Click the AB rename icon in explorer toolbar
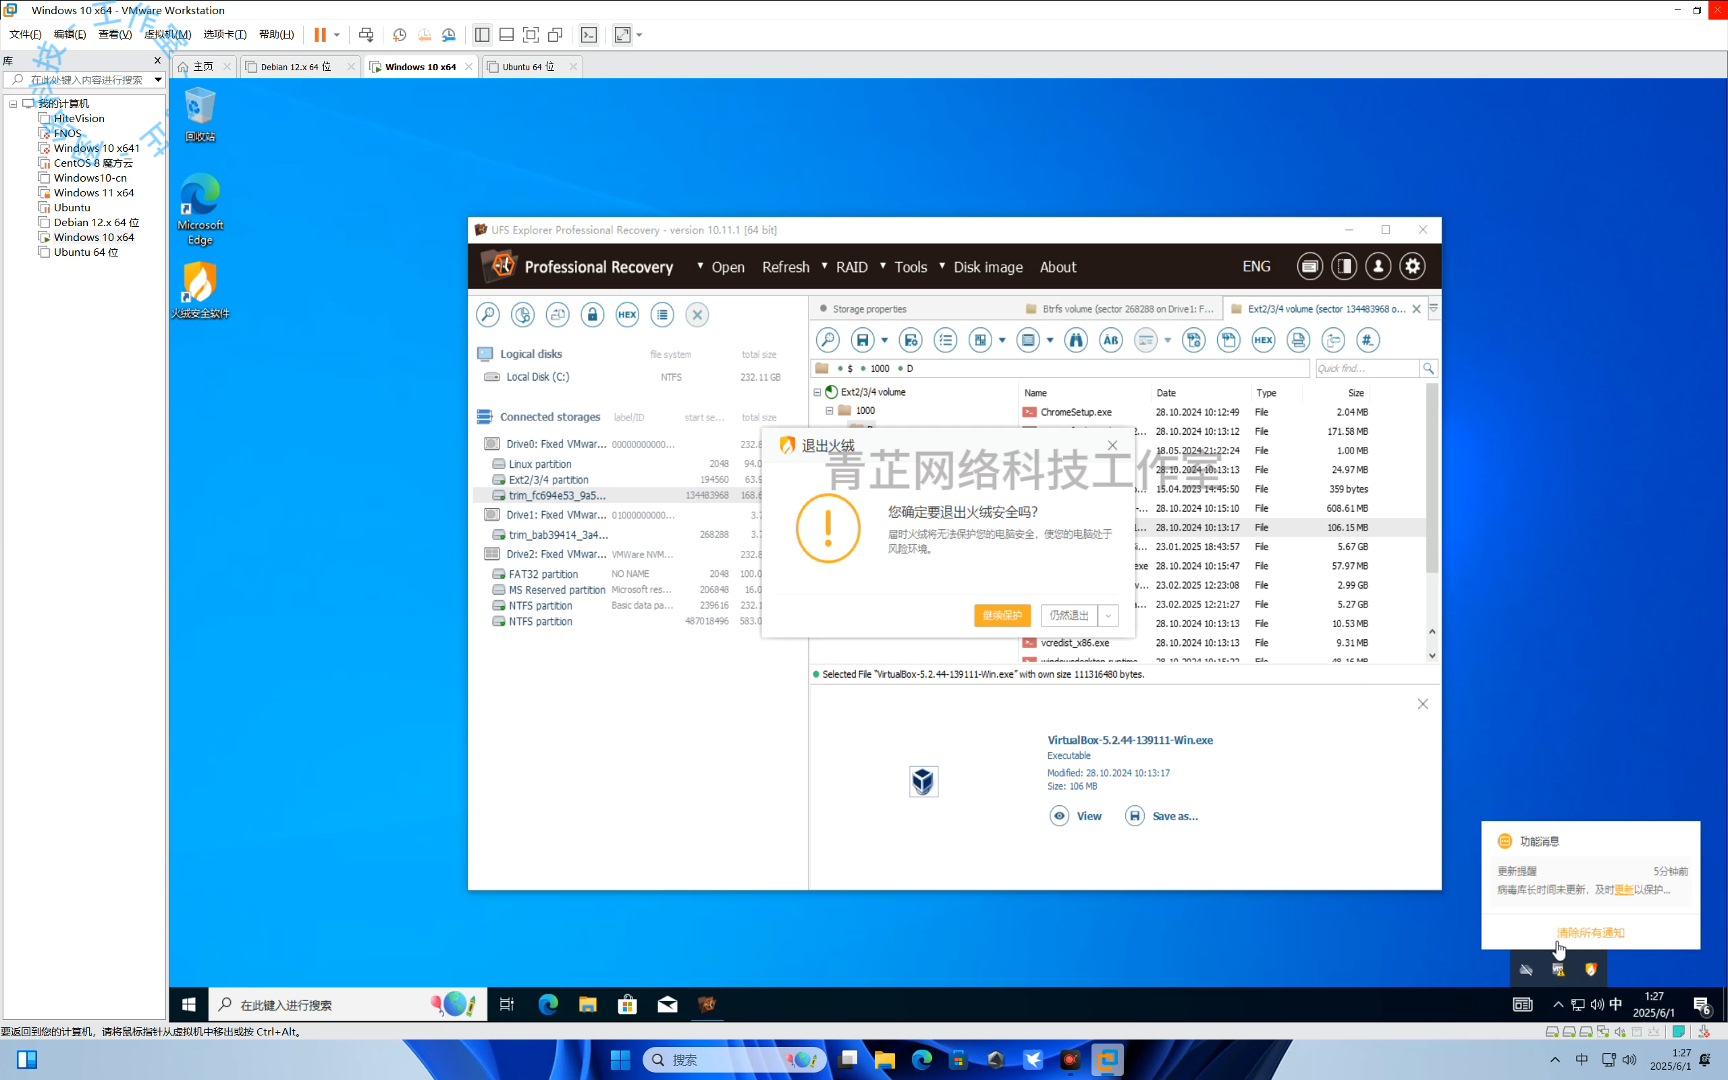Image resolution: width=1728 pixels, height=1080 pixels. click(x=1111, y=340)
